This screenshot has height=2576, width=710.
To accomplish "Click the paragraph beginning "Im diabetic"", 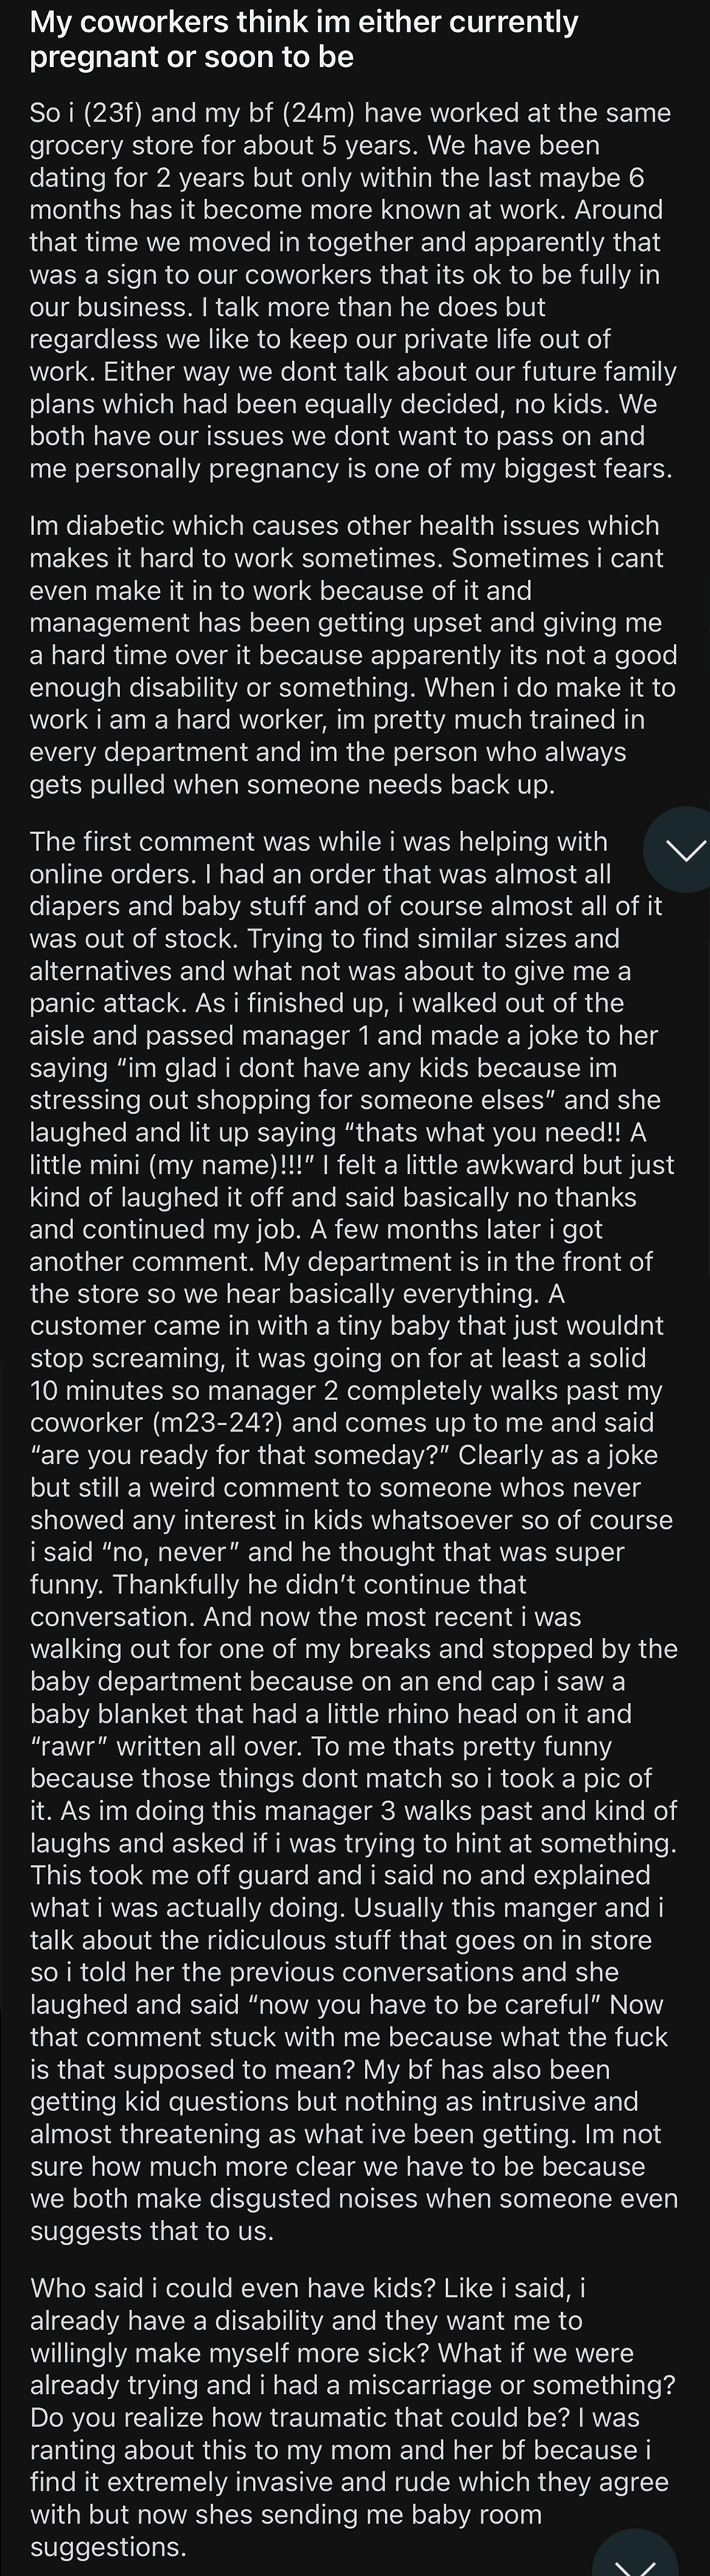I will click(x=350, y=650).
